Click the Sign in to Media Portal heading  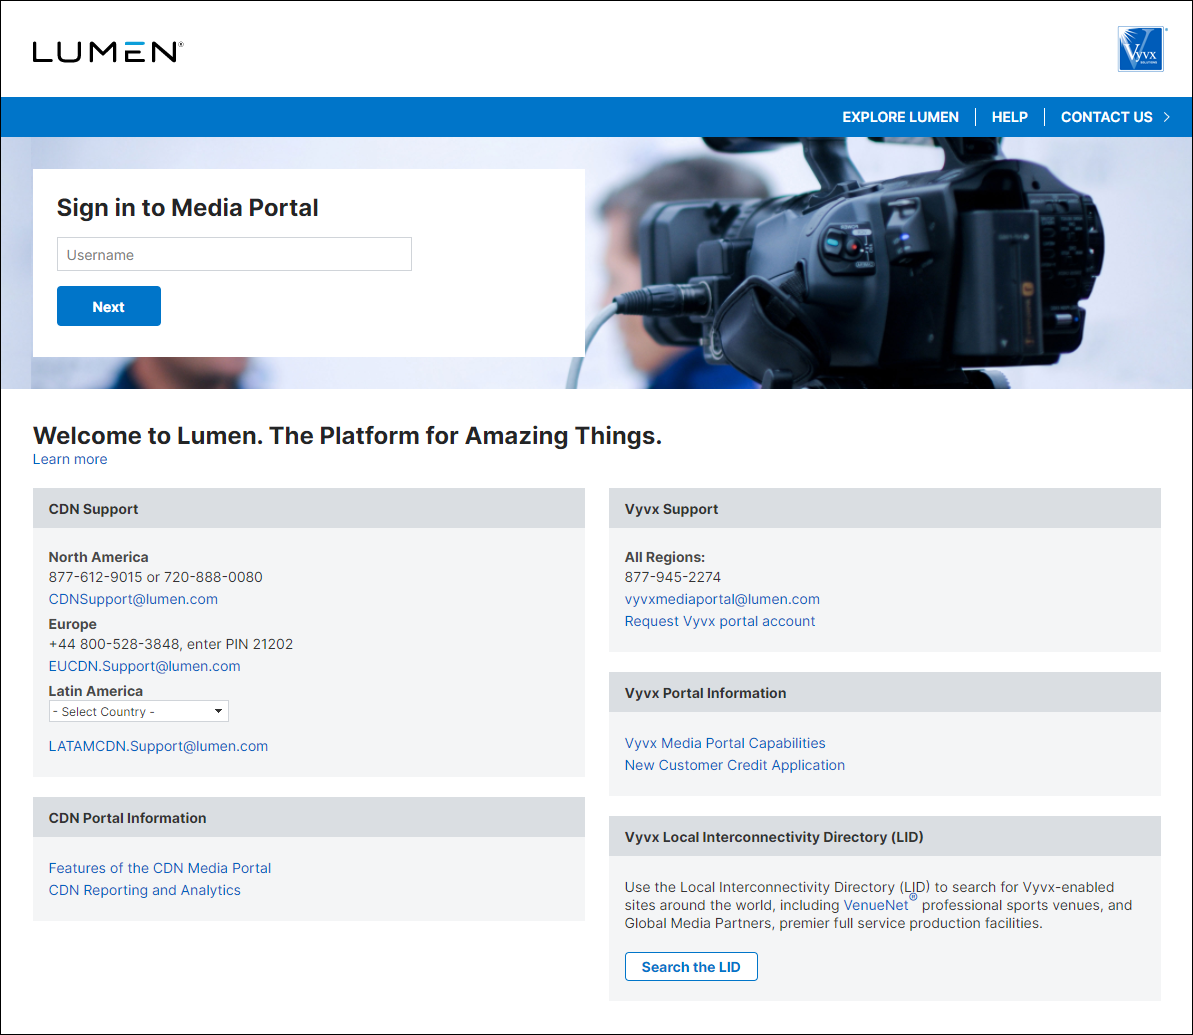(187, 208)
